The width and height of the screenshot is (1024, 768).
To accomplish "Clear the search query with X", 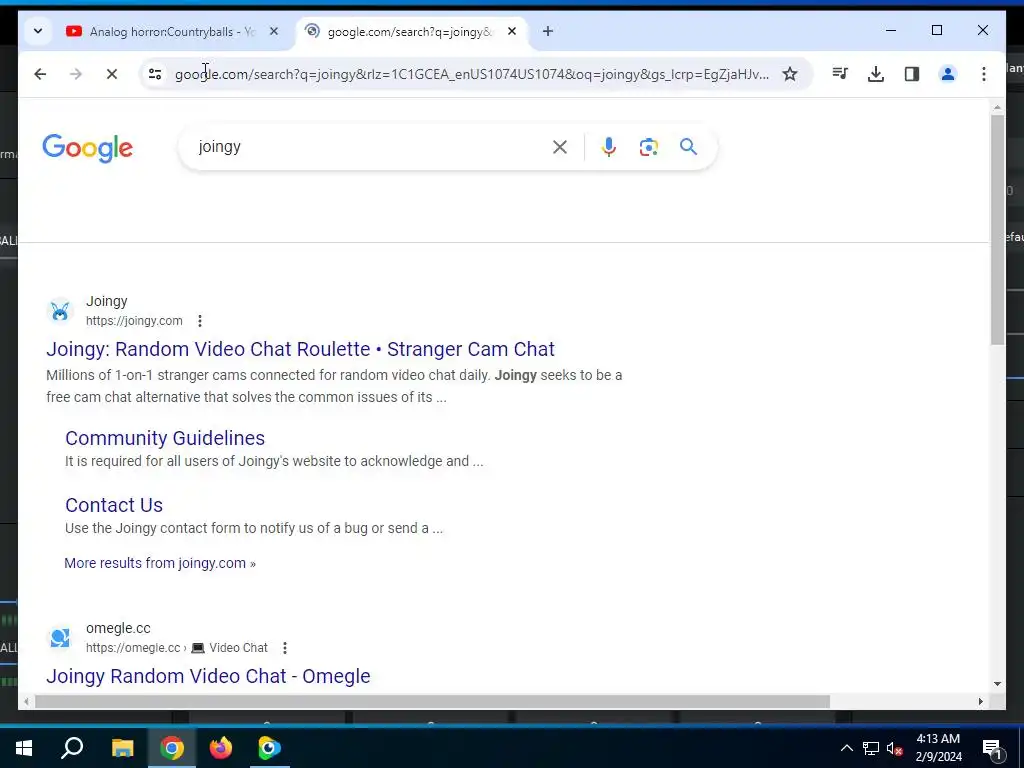I will tap(560, 148).
